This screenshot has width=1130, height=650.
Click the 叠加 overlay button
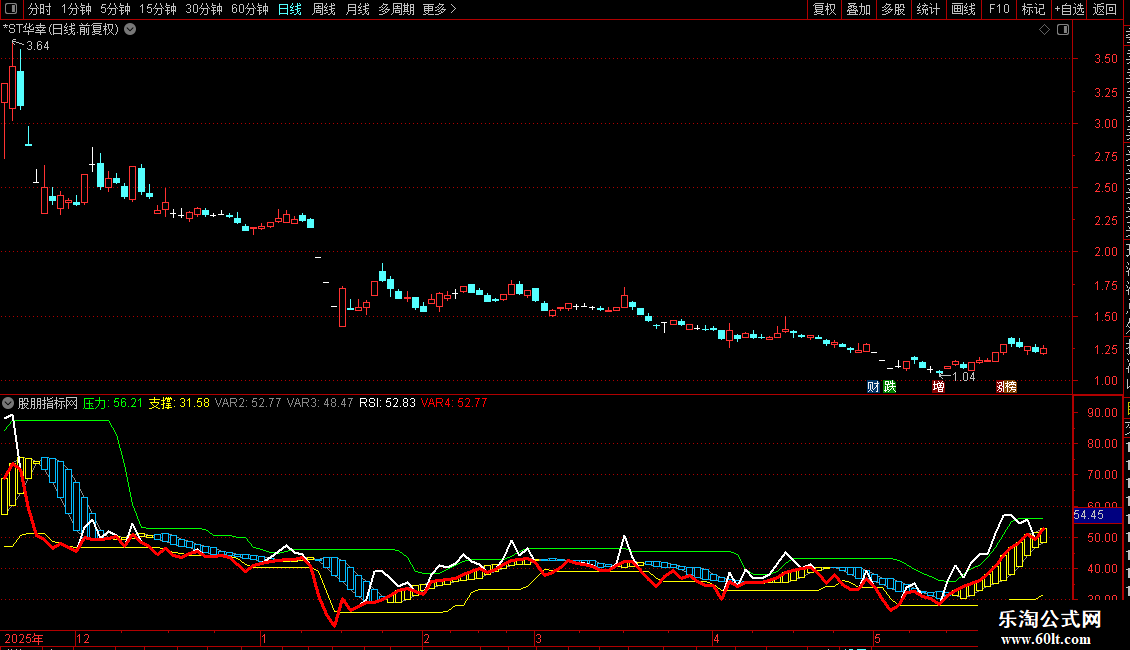coord(858,9)
